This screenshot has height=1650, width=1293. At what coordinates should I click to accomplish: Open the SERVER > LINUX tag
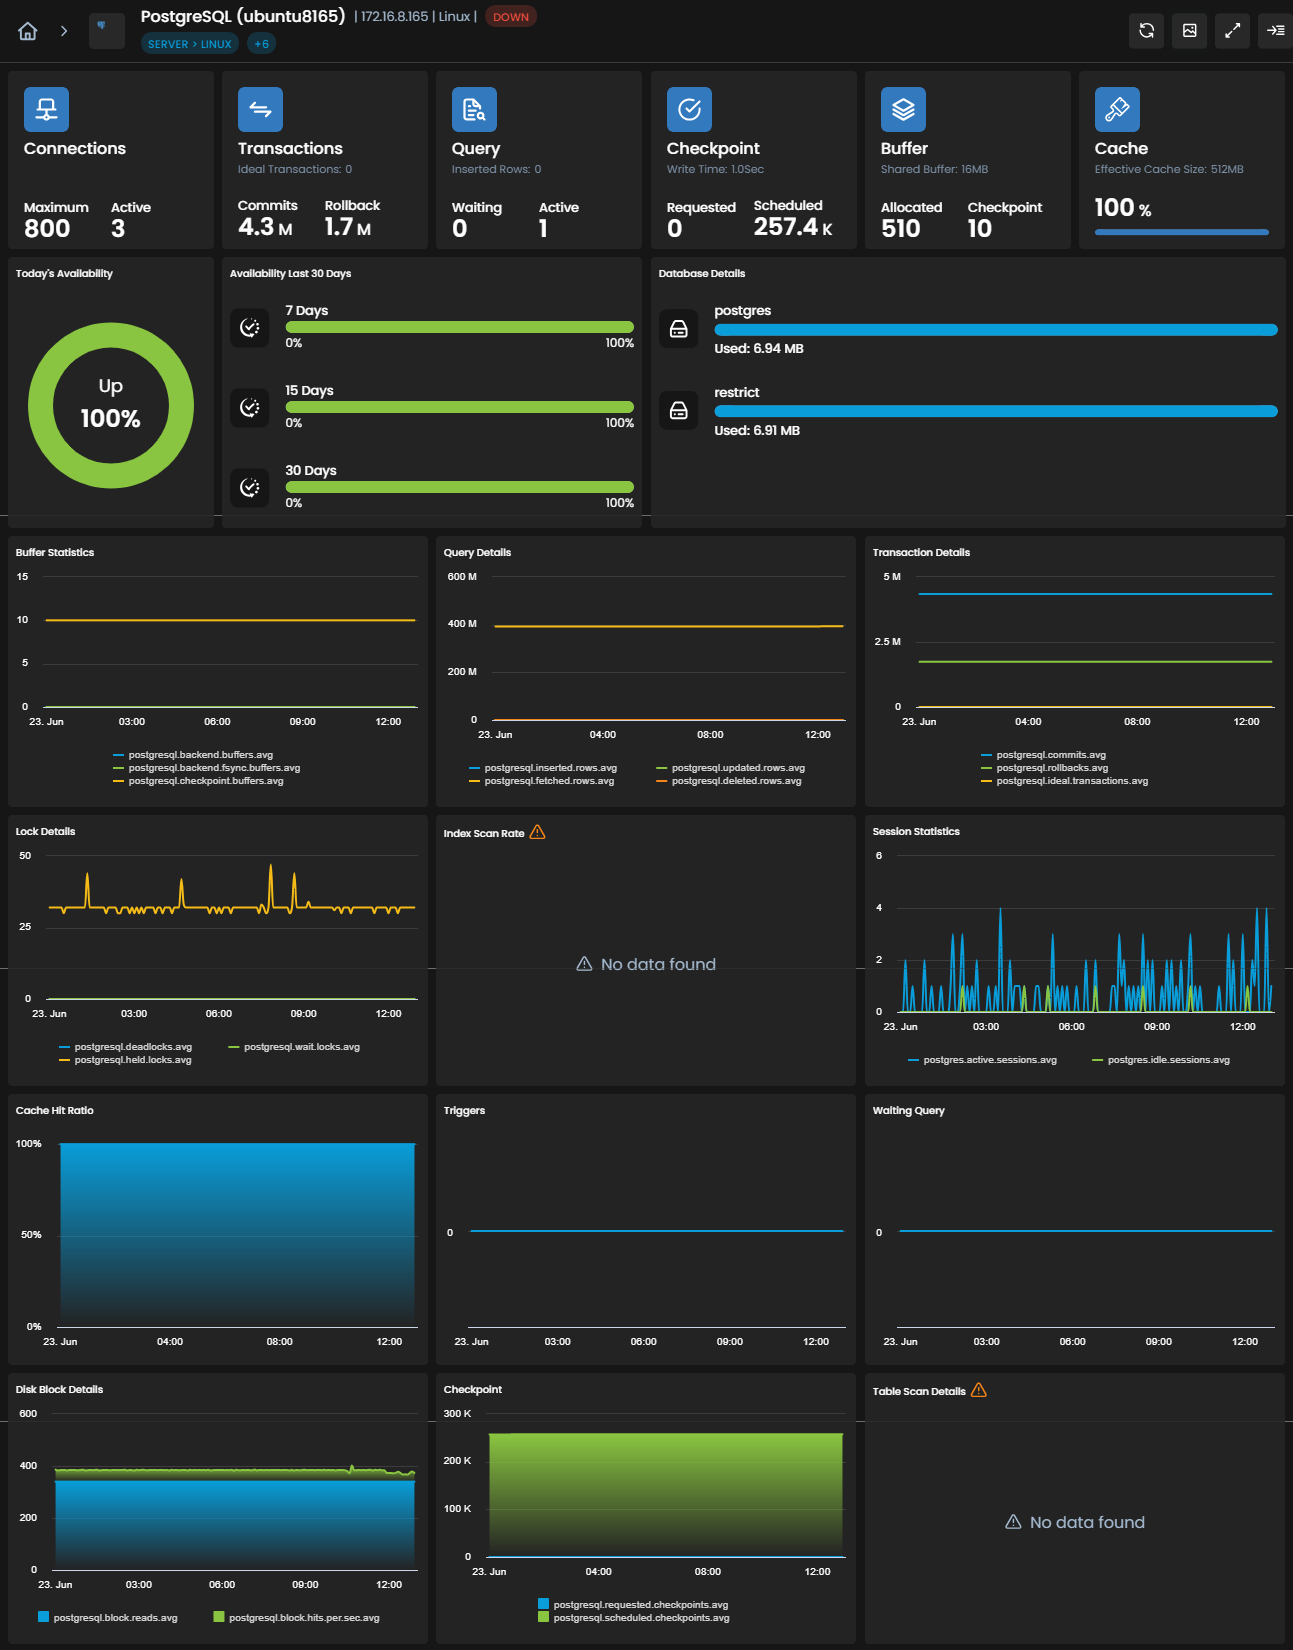(x=190, y=44)
